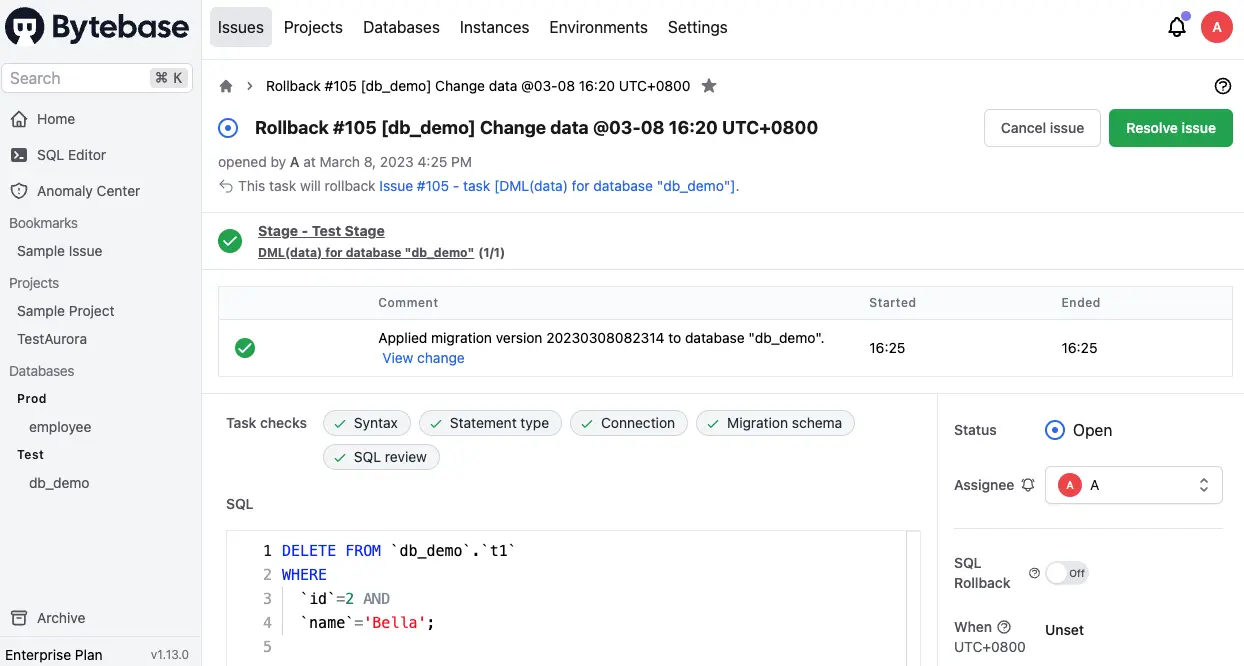Open the Assignee dropdown
This screenshot has width=1244, height=666.
point(1134,485)
